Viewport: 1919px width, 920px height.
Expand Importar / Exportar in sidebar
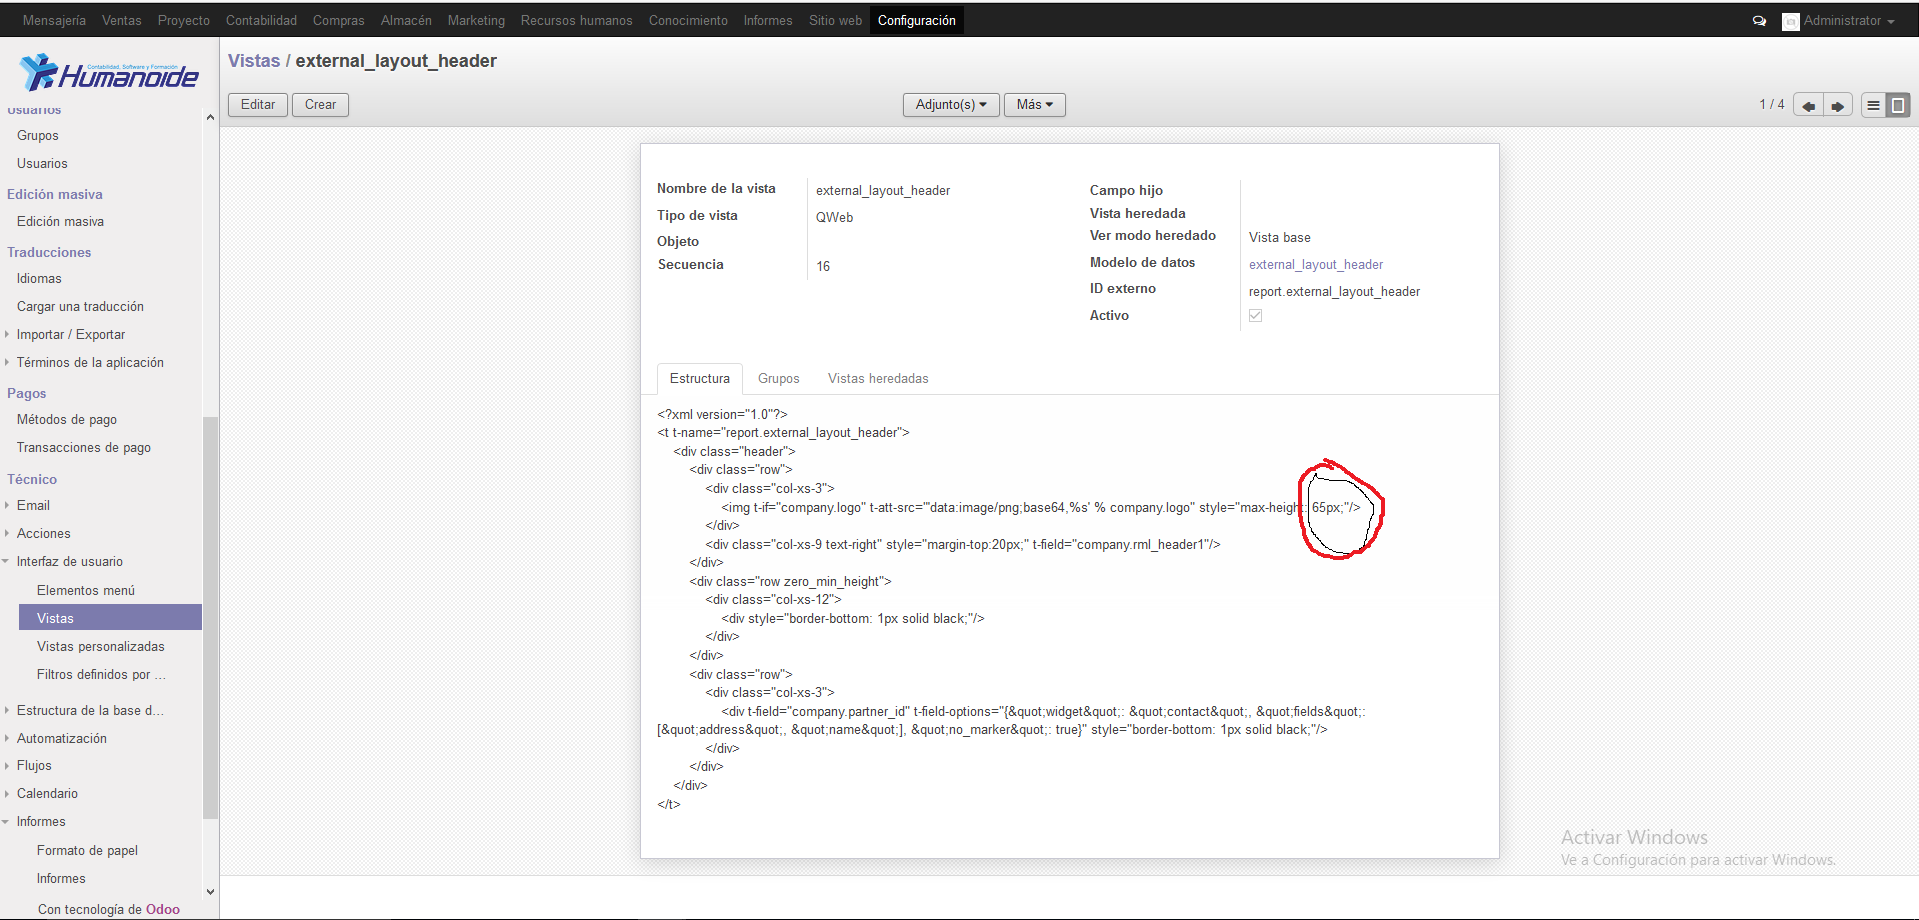(x=70, y=335)
